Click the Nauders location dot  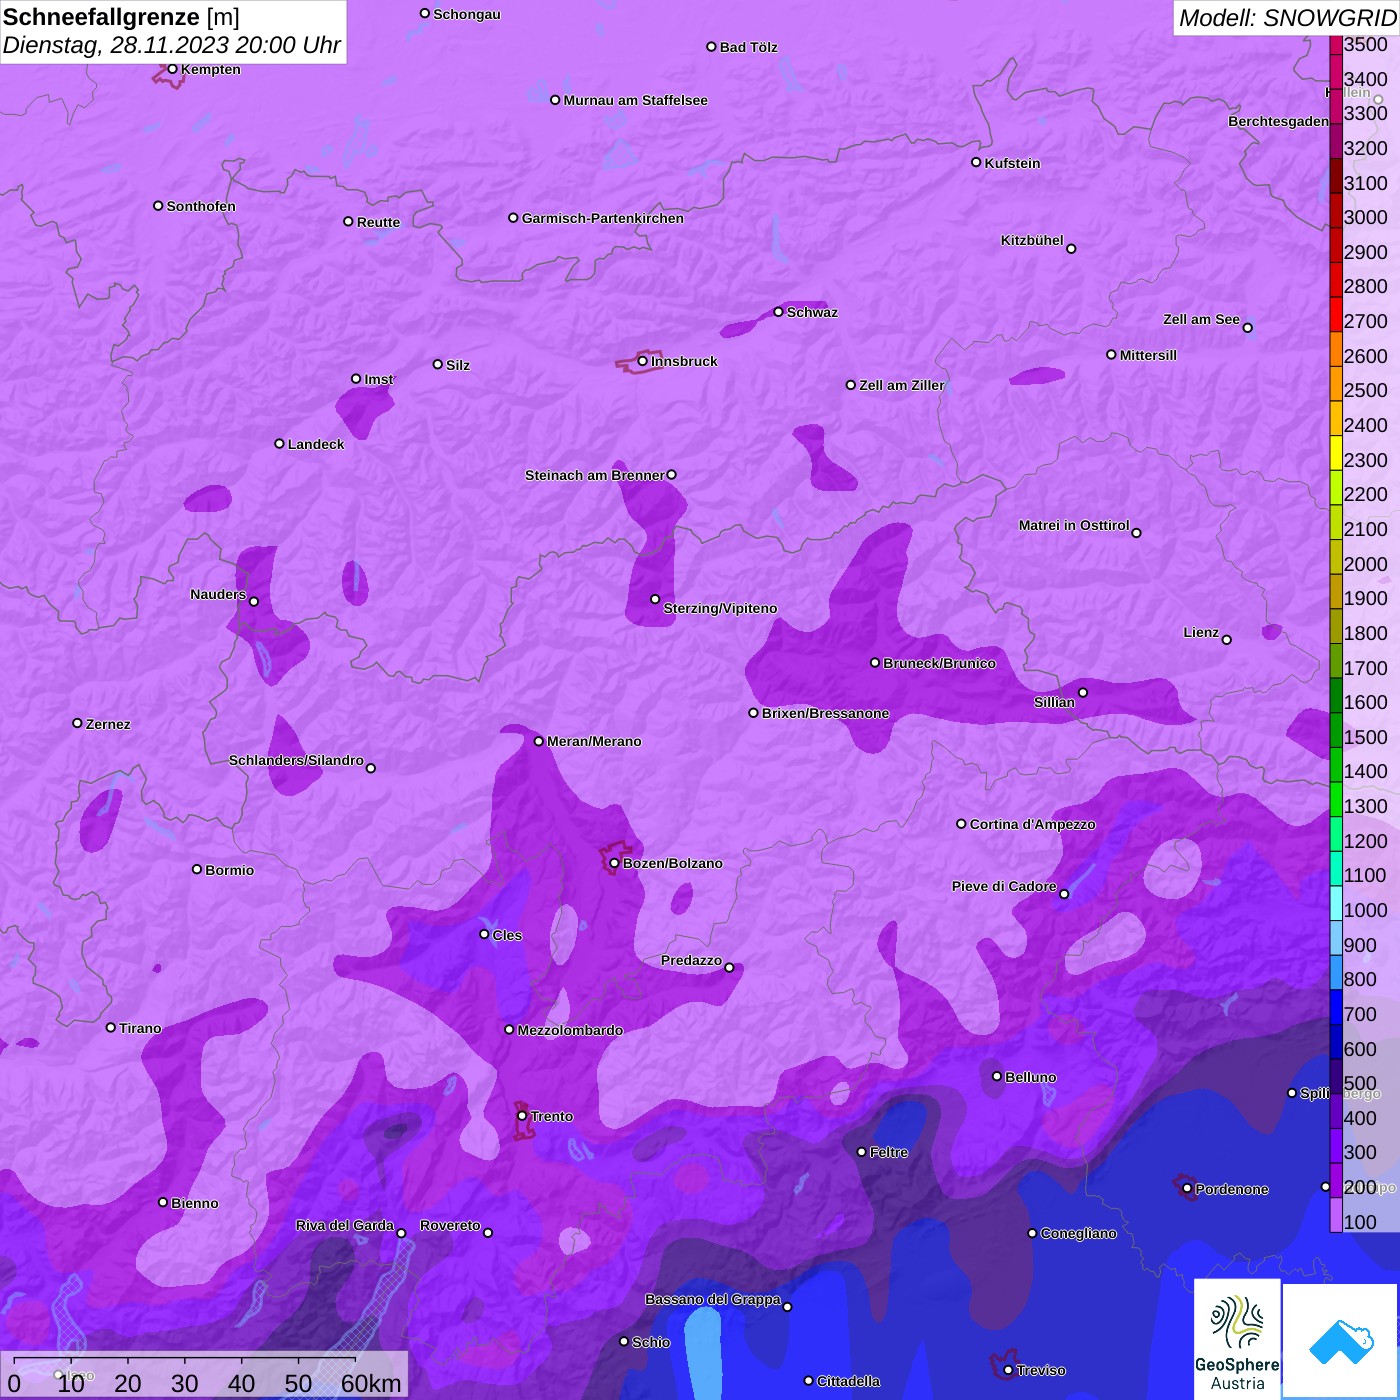point(254,602)
